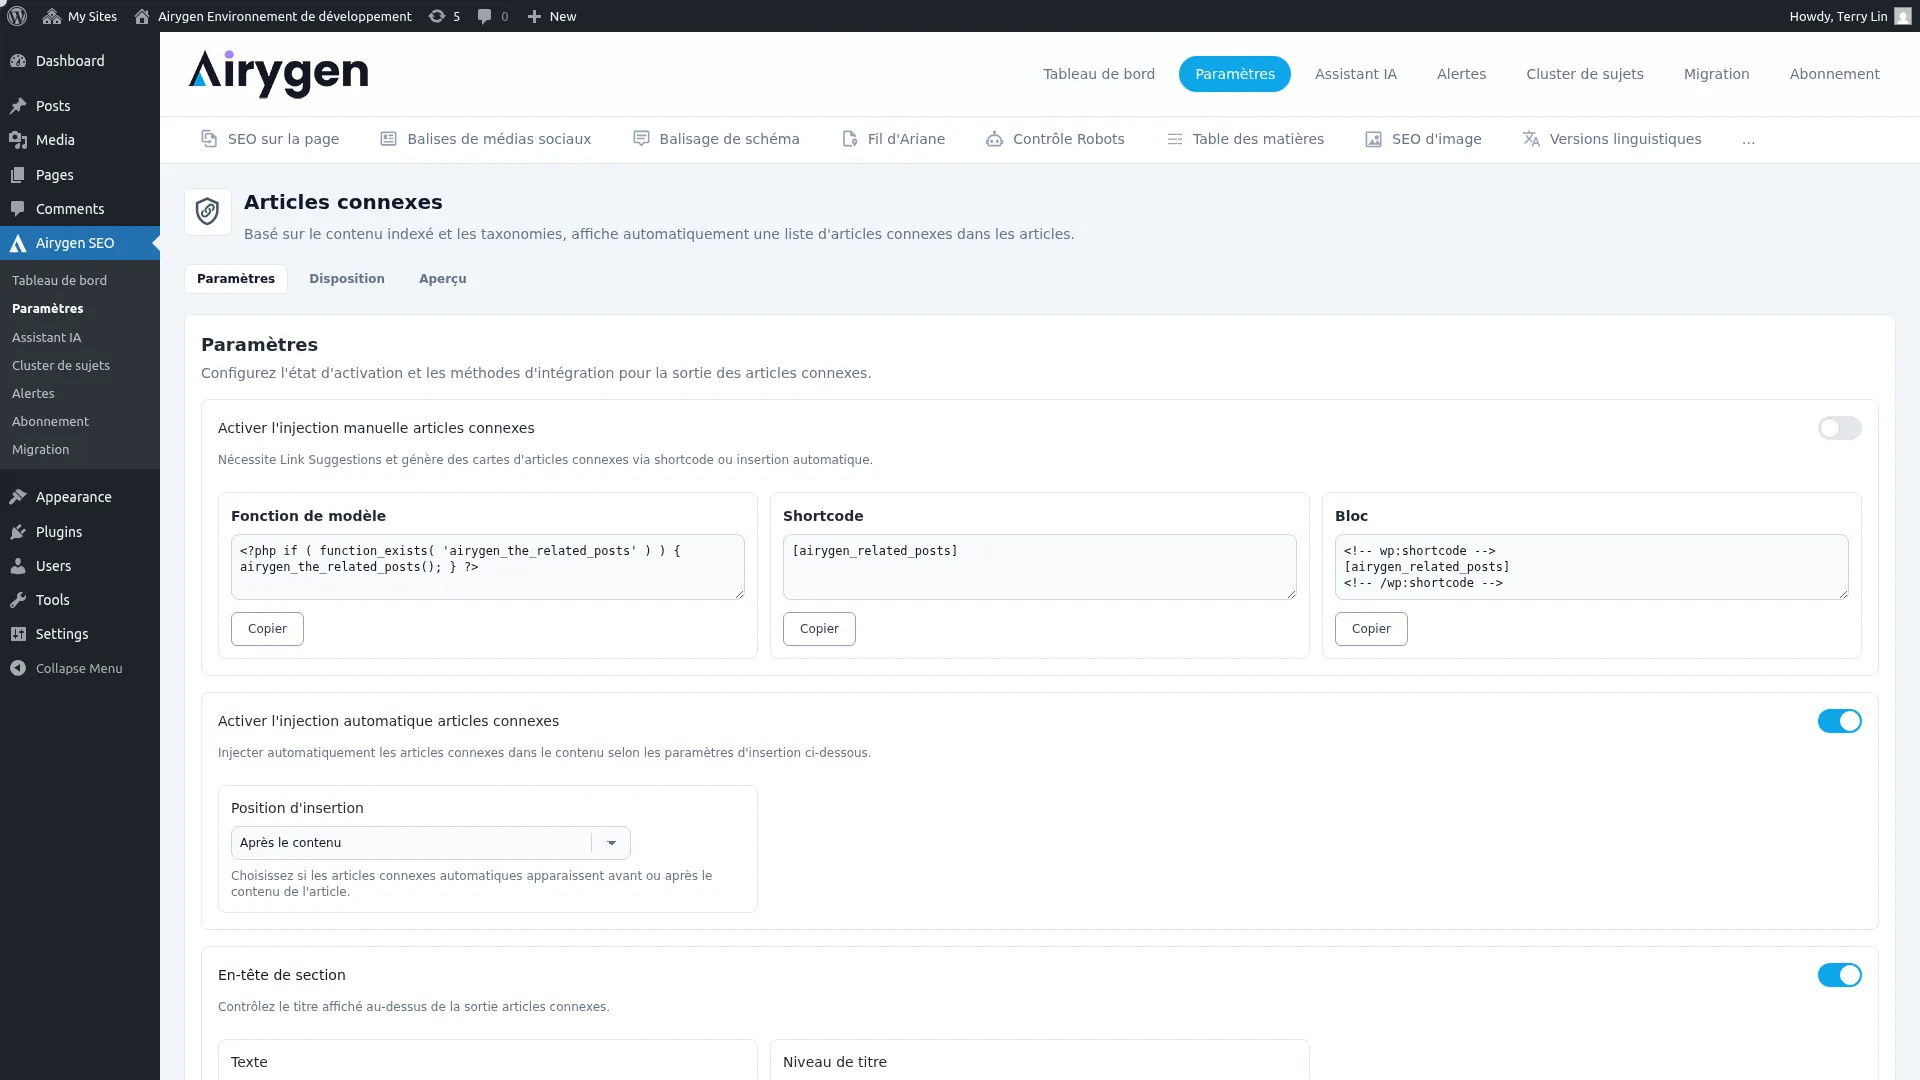Open the updates icon showing 5
Image resolution: width=1920 pixels, height=1080 pixels.
pyautogui.click(x=437, y=16)
